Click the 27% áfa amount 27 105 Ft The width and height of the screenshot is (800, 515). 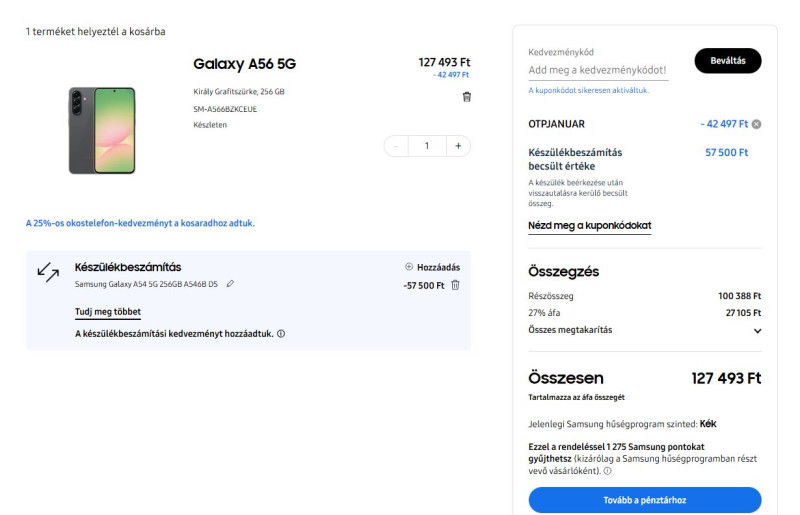tap(743, 313)
